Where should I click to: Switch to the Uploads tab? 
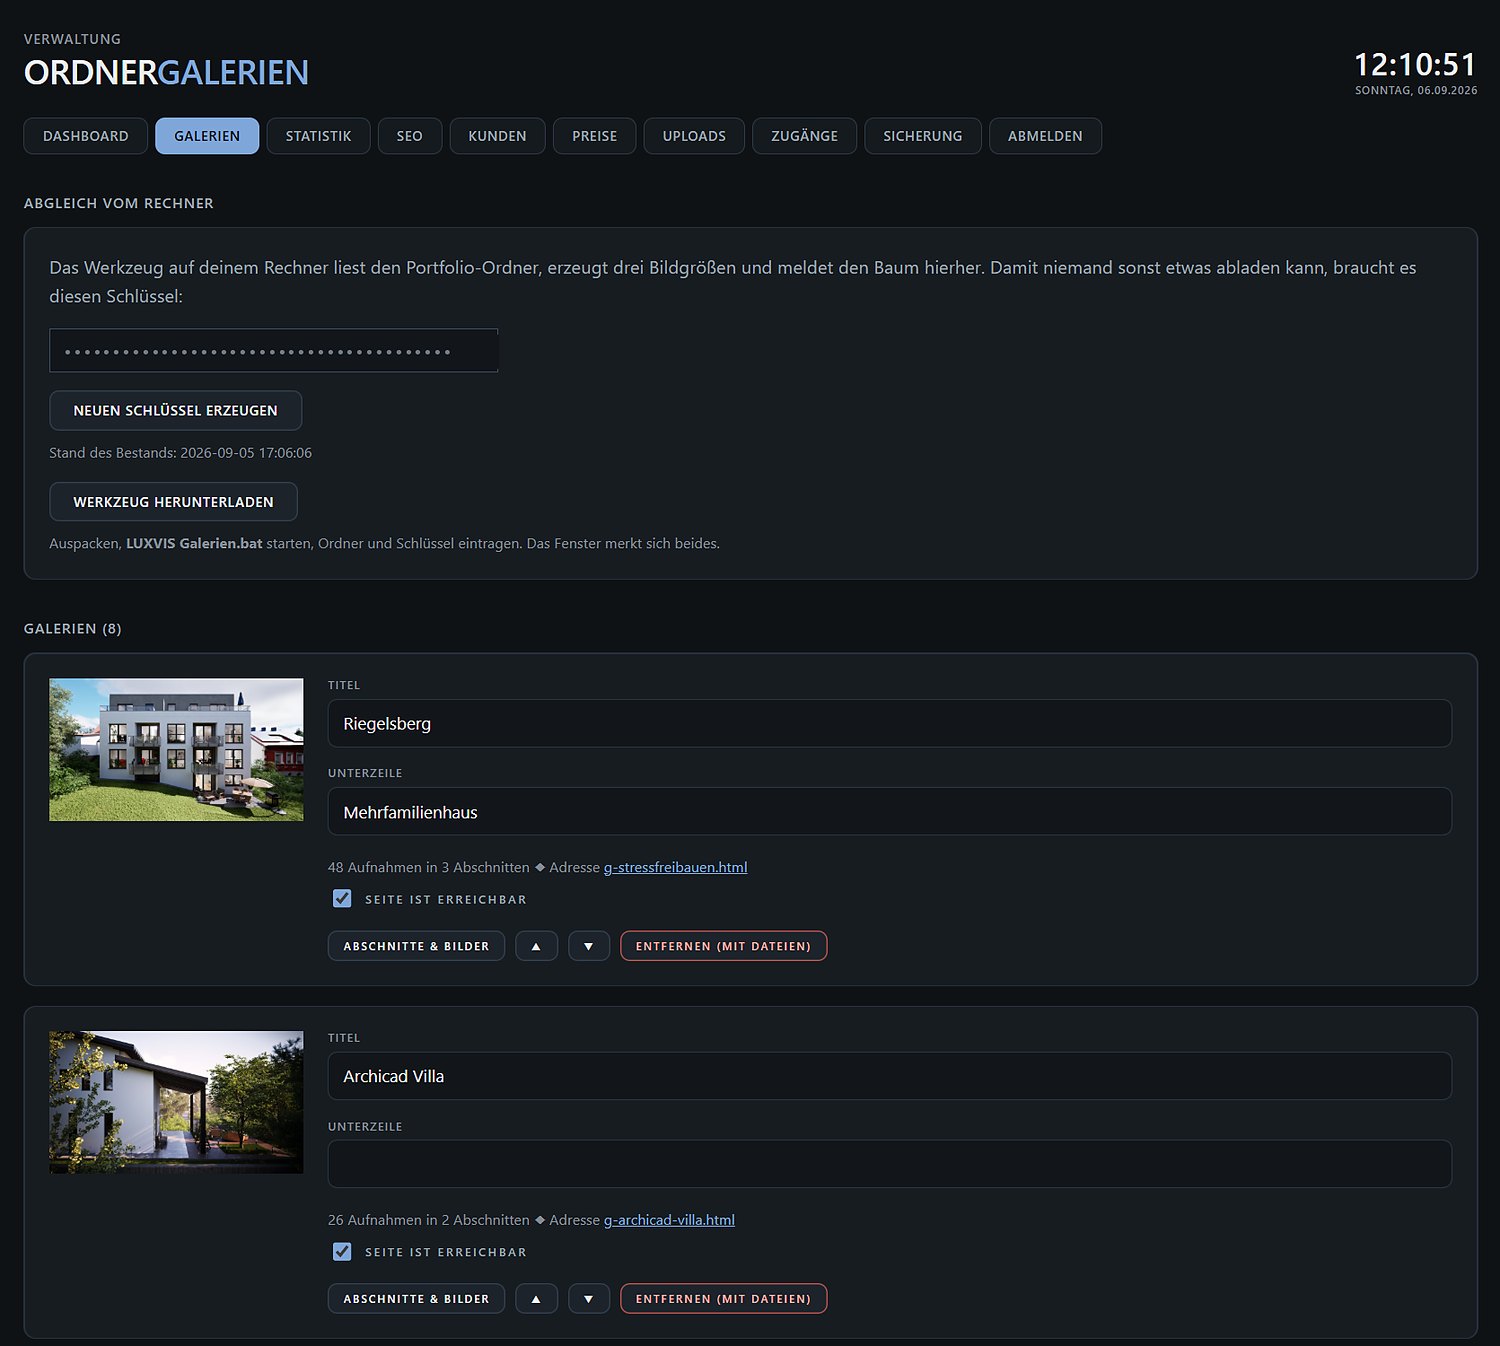point(694,136)
